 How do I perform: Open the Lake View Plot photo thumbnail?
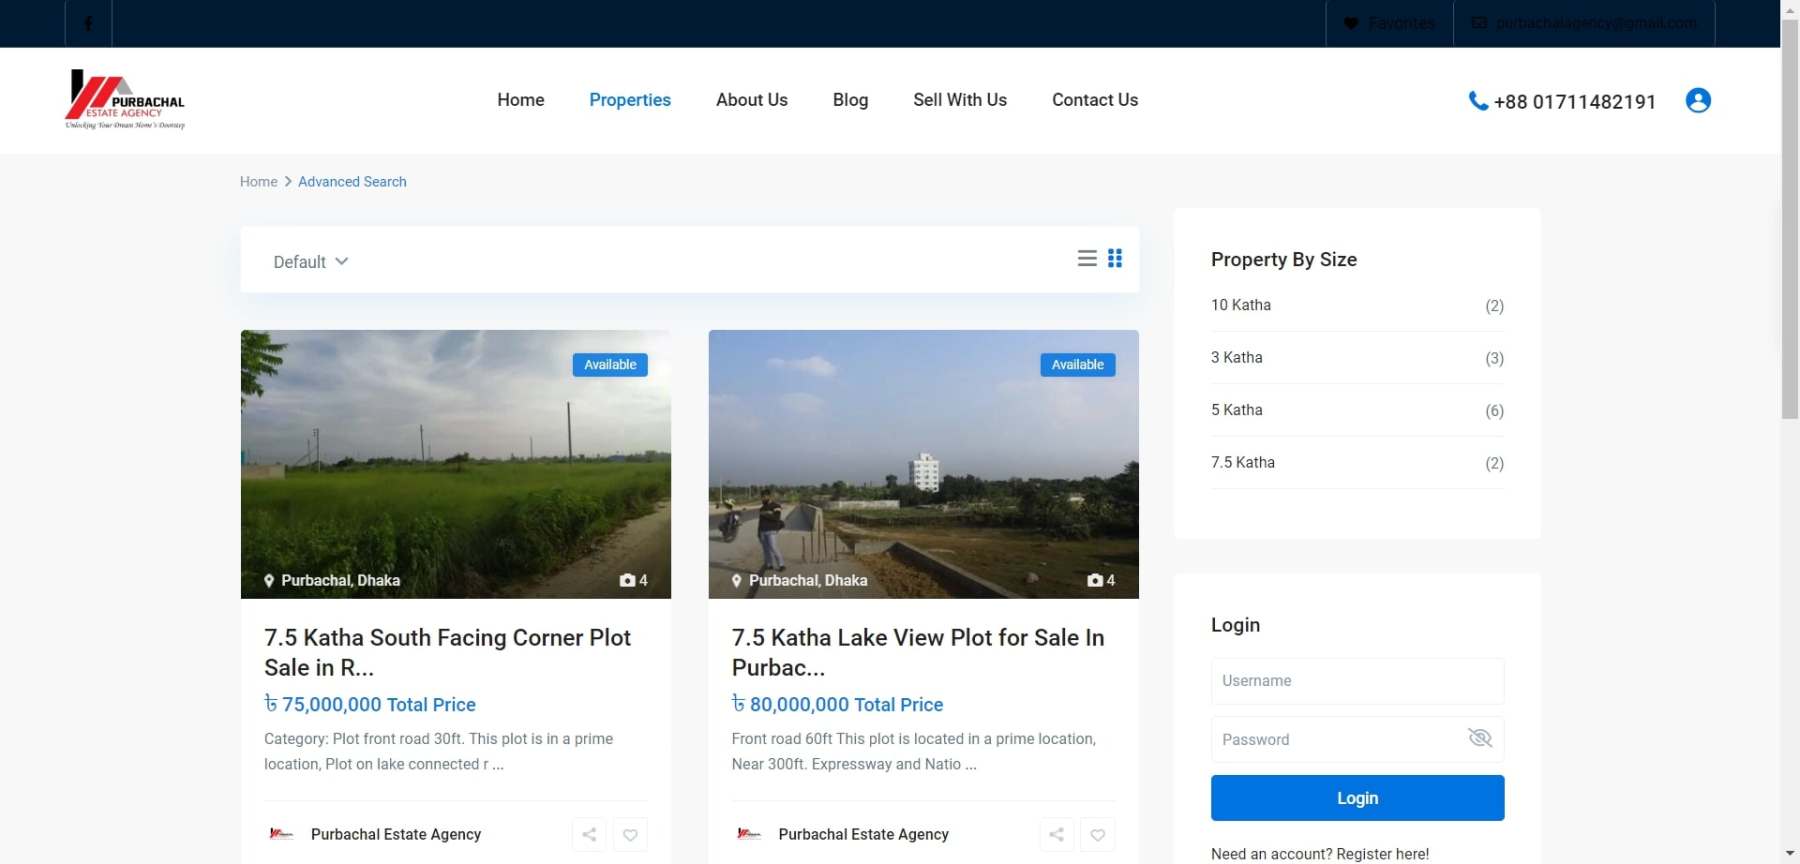(x=922, y=464)
